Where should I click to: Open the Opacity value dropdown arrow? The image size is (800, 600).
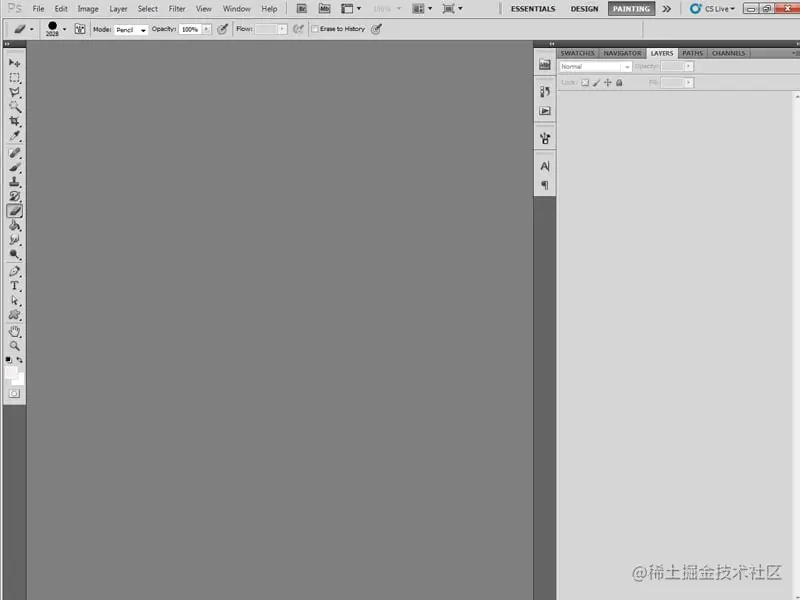(689, 65)
